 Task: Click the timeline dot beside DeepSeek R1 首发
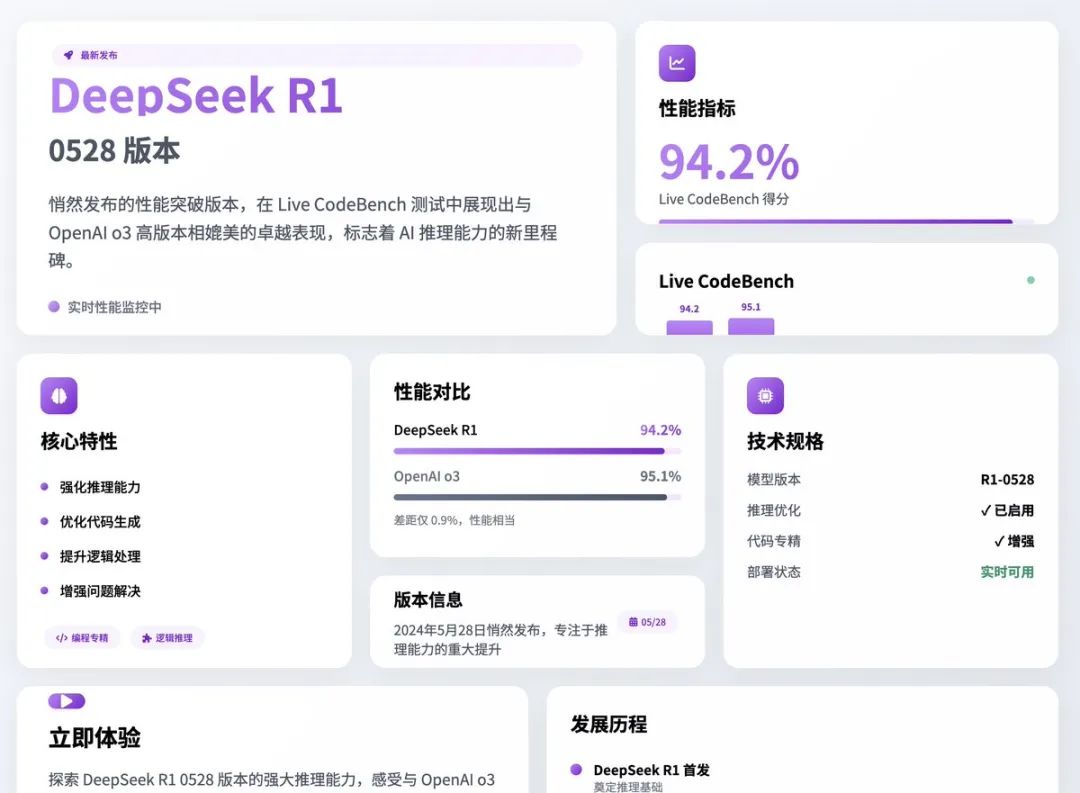(577, 770)
